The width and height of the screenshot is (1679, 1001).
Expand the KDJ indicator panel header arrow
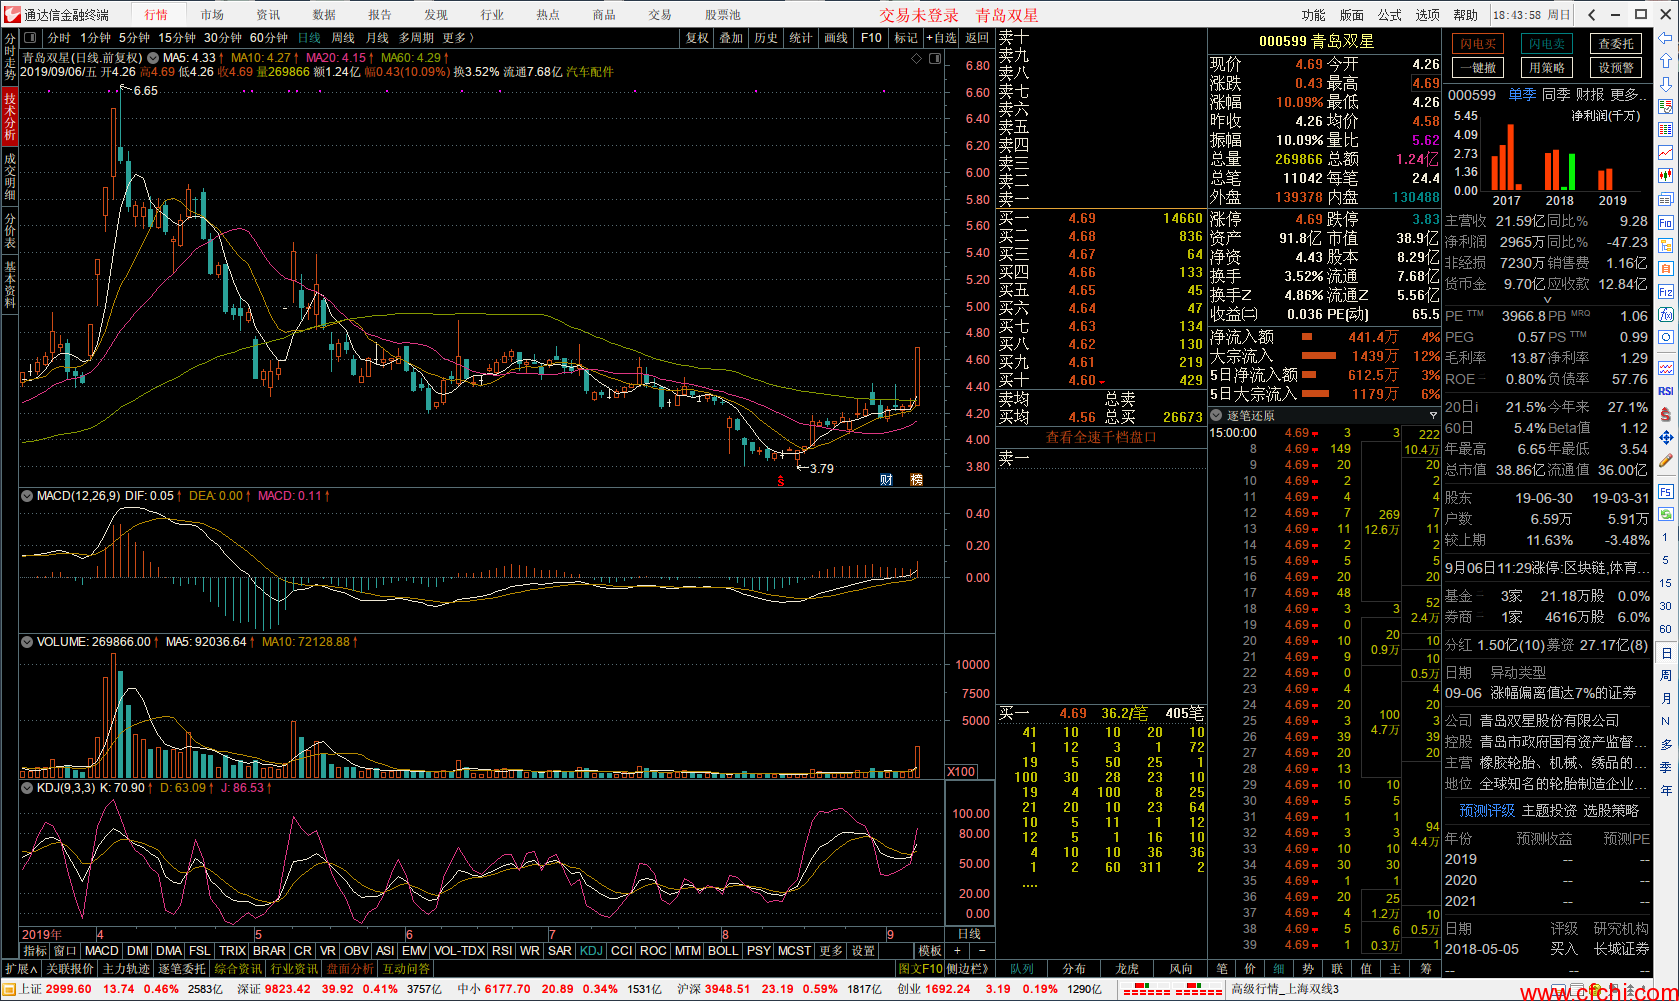pyautogui.click(x=27, y=788)
